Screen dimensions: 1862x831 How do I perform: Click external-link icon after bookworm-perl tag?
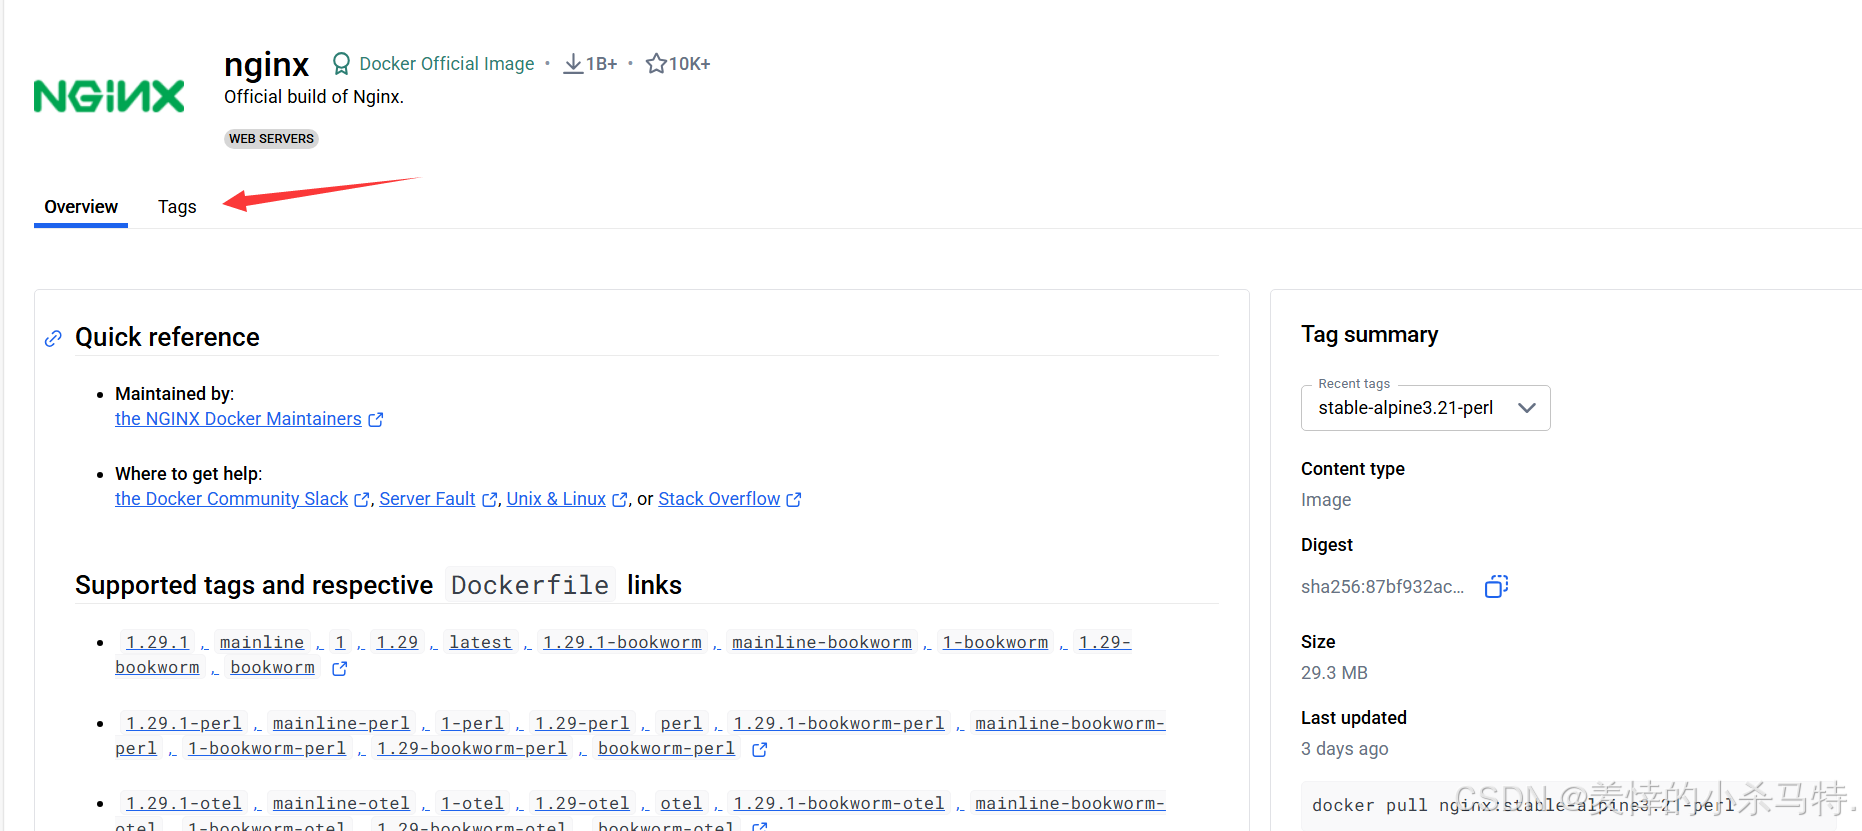pos(760,749)
